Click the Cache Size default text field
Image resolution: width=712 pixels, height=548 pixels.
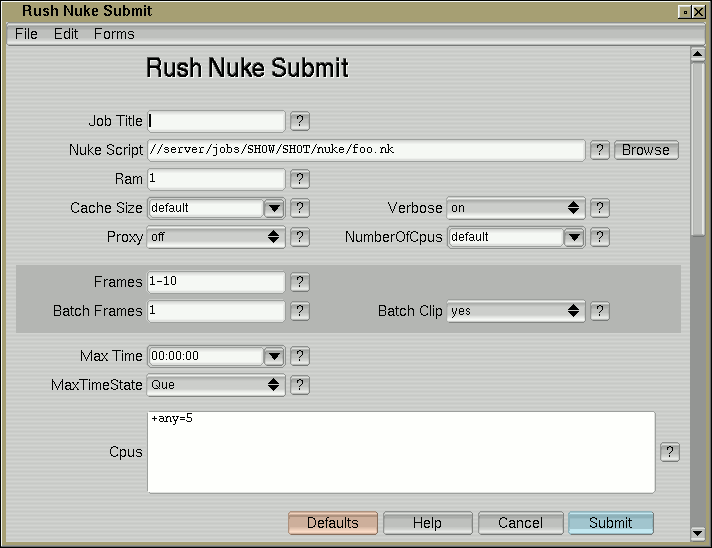tap(206, 208)
